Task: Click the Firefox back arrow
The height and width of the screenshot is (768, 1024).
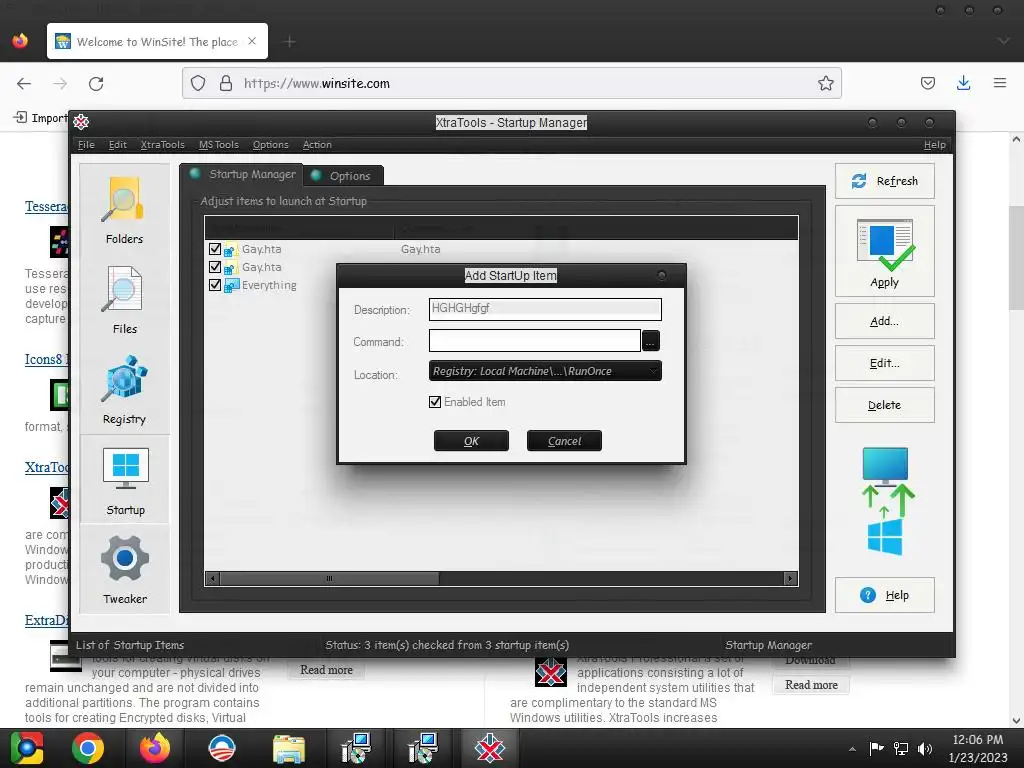Action: click(24, 84)
